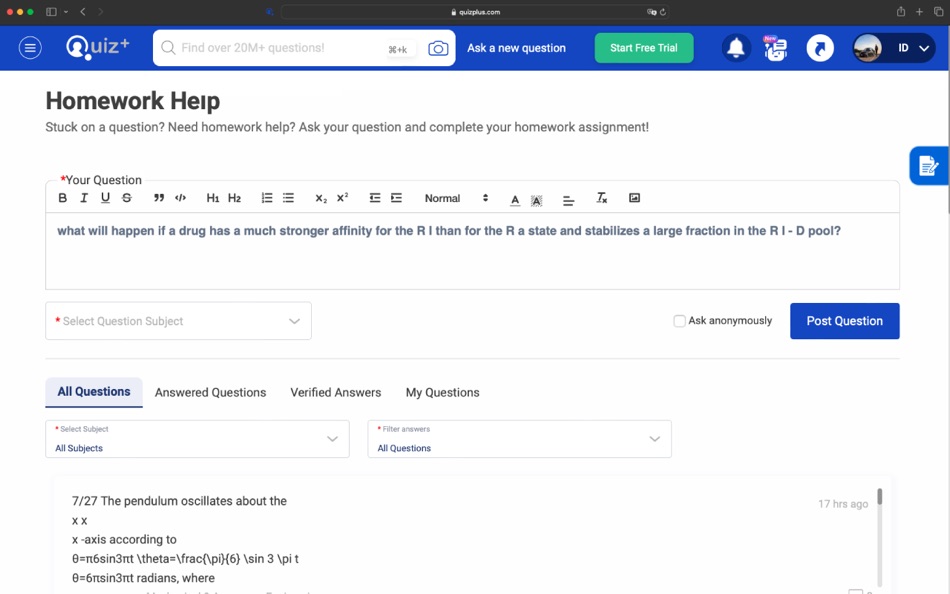
Task: Reload the page in Safari
Action: click(663, 12)
